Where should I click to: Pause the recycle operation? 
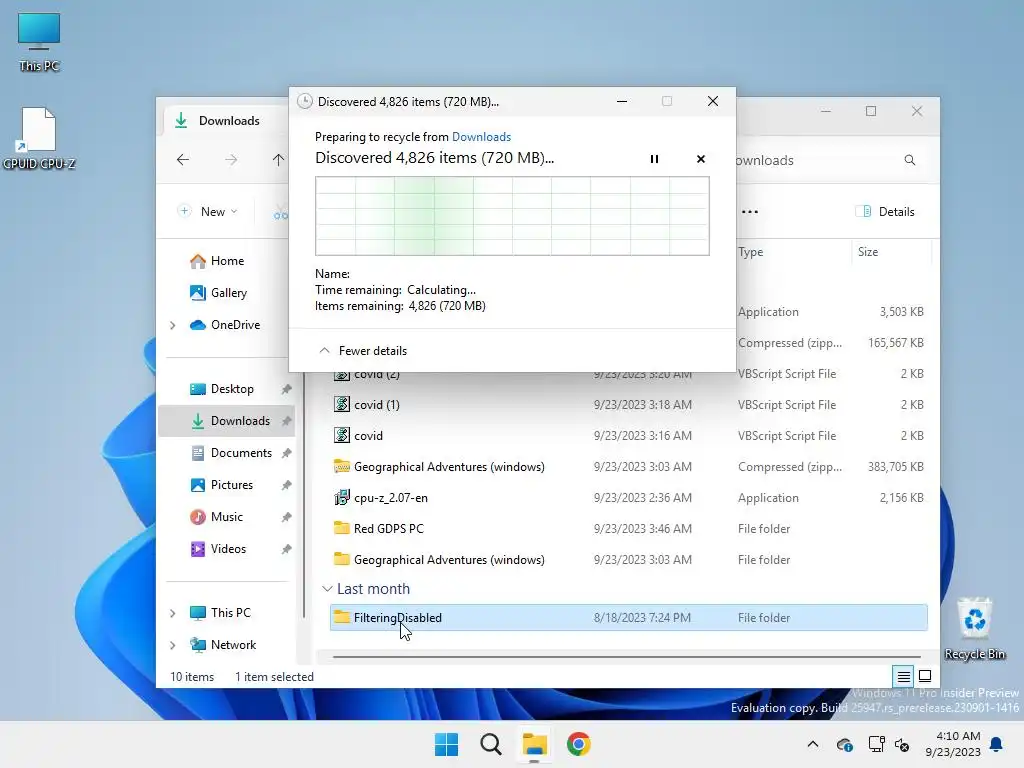(x=654, y=159)
